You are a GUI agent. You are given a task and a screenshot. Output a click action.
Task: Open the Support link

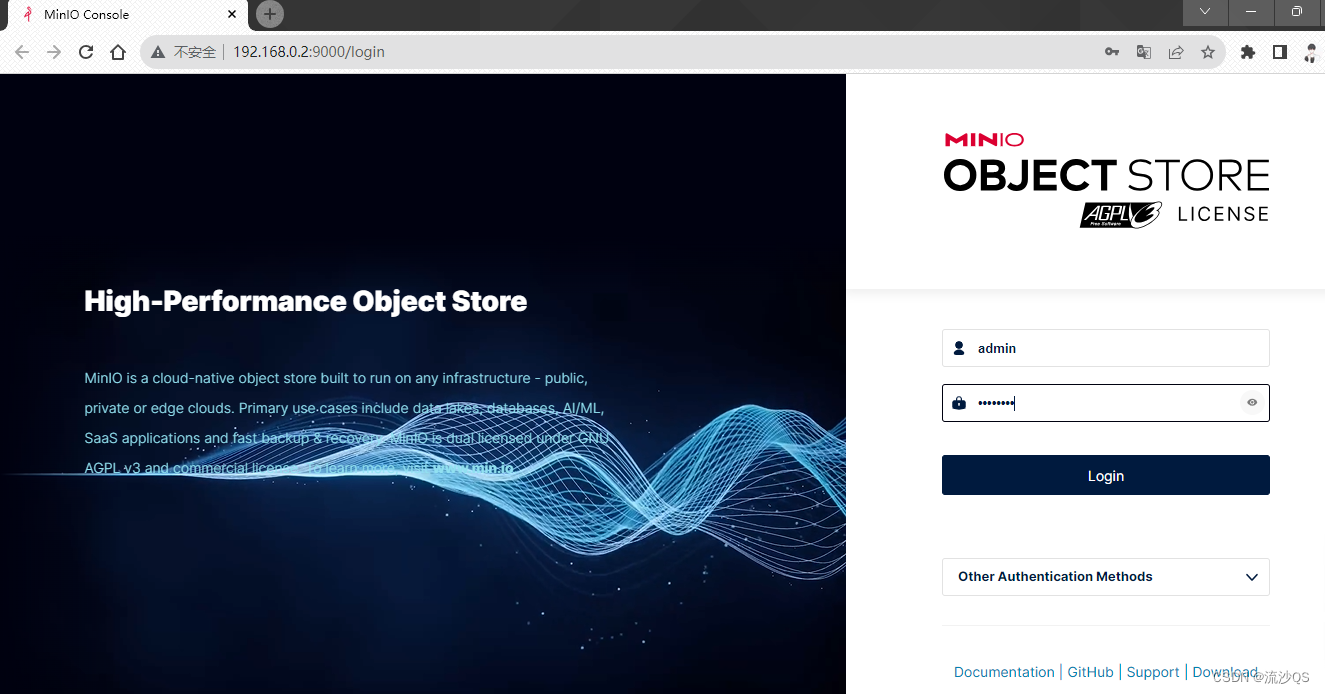(1153, 672)
